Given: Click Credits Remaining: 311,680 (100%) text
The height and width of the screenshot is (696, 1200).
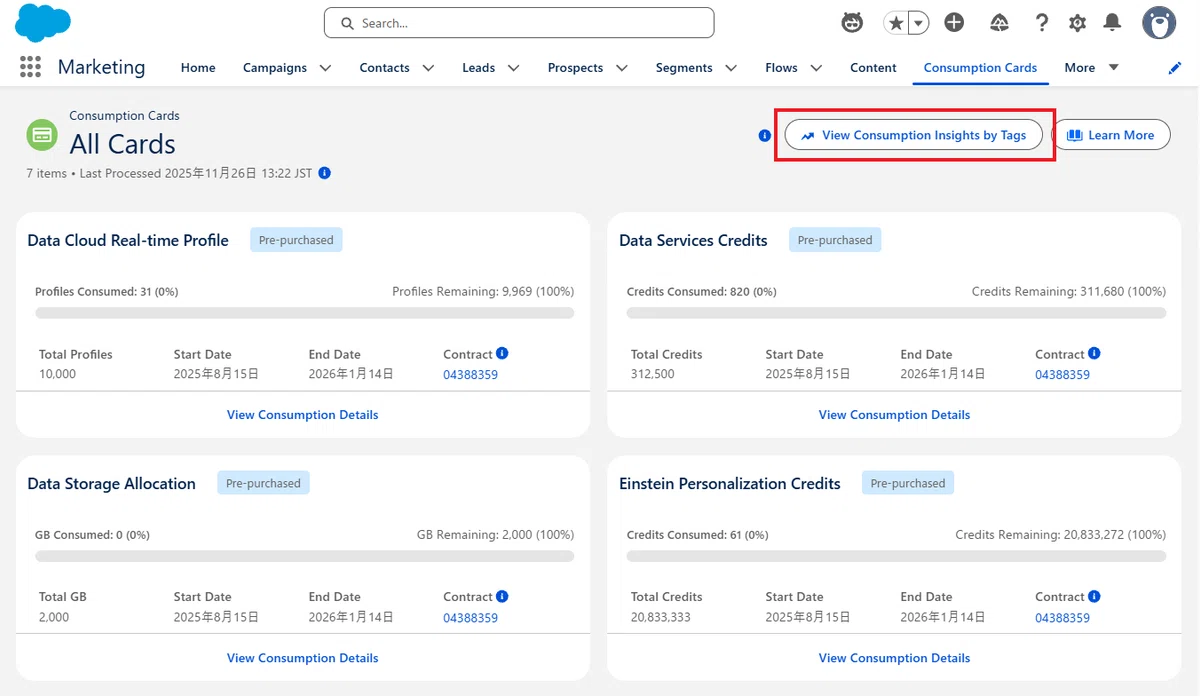Looking at the screenshot, I should [x=1069, y=292].
